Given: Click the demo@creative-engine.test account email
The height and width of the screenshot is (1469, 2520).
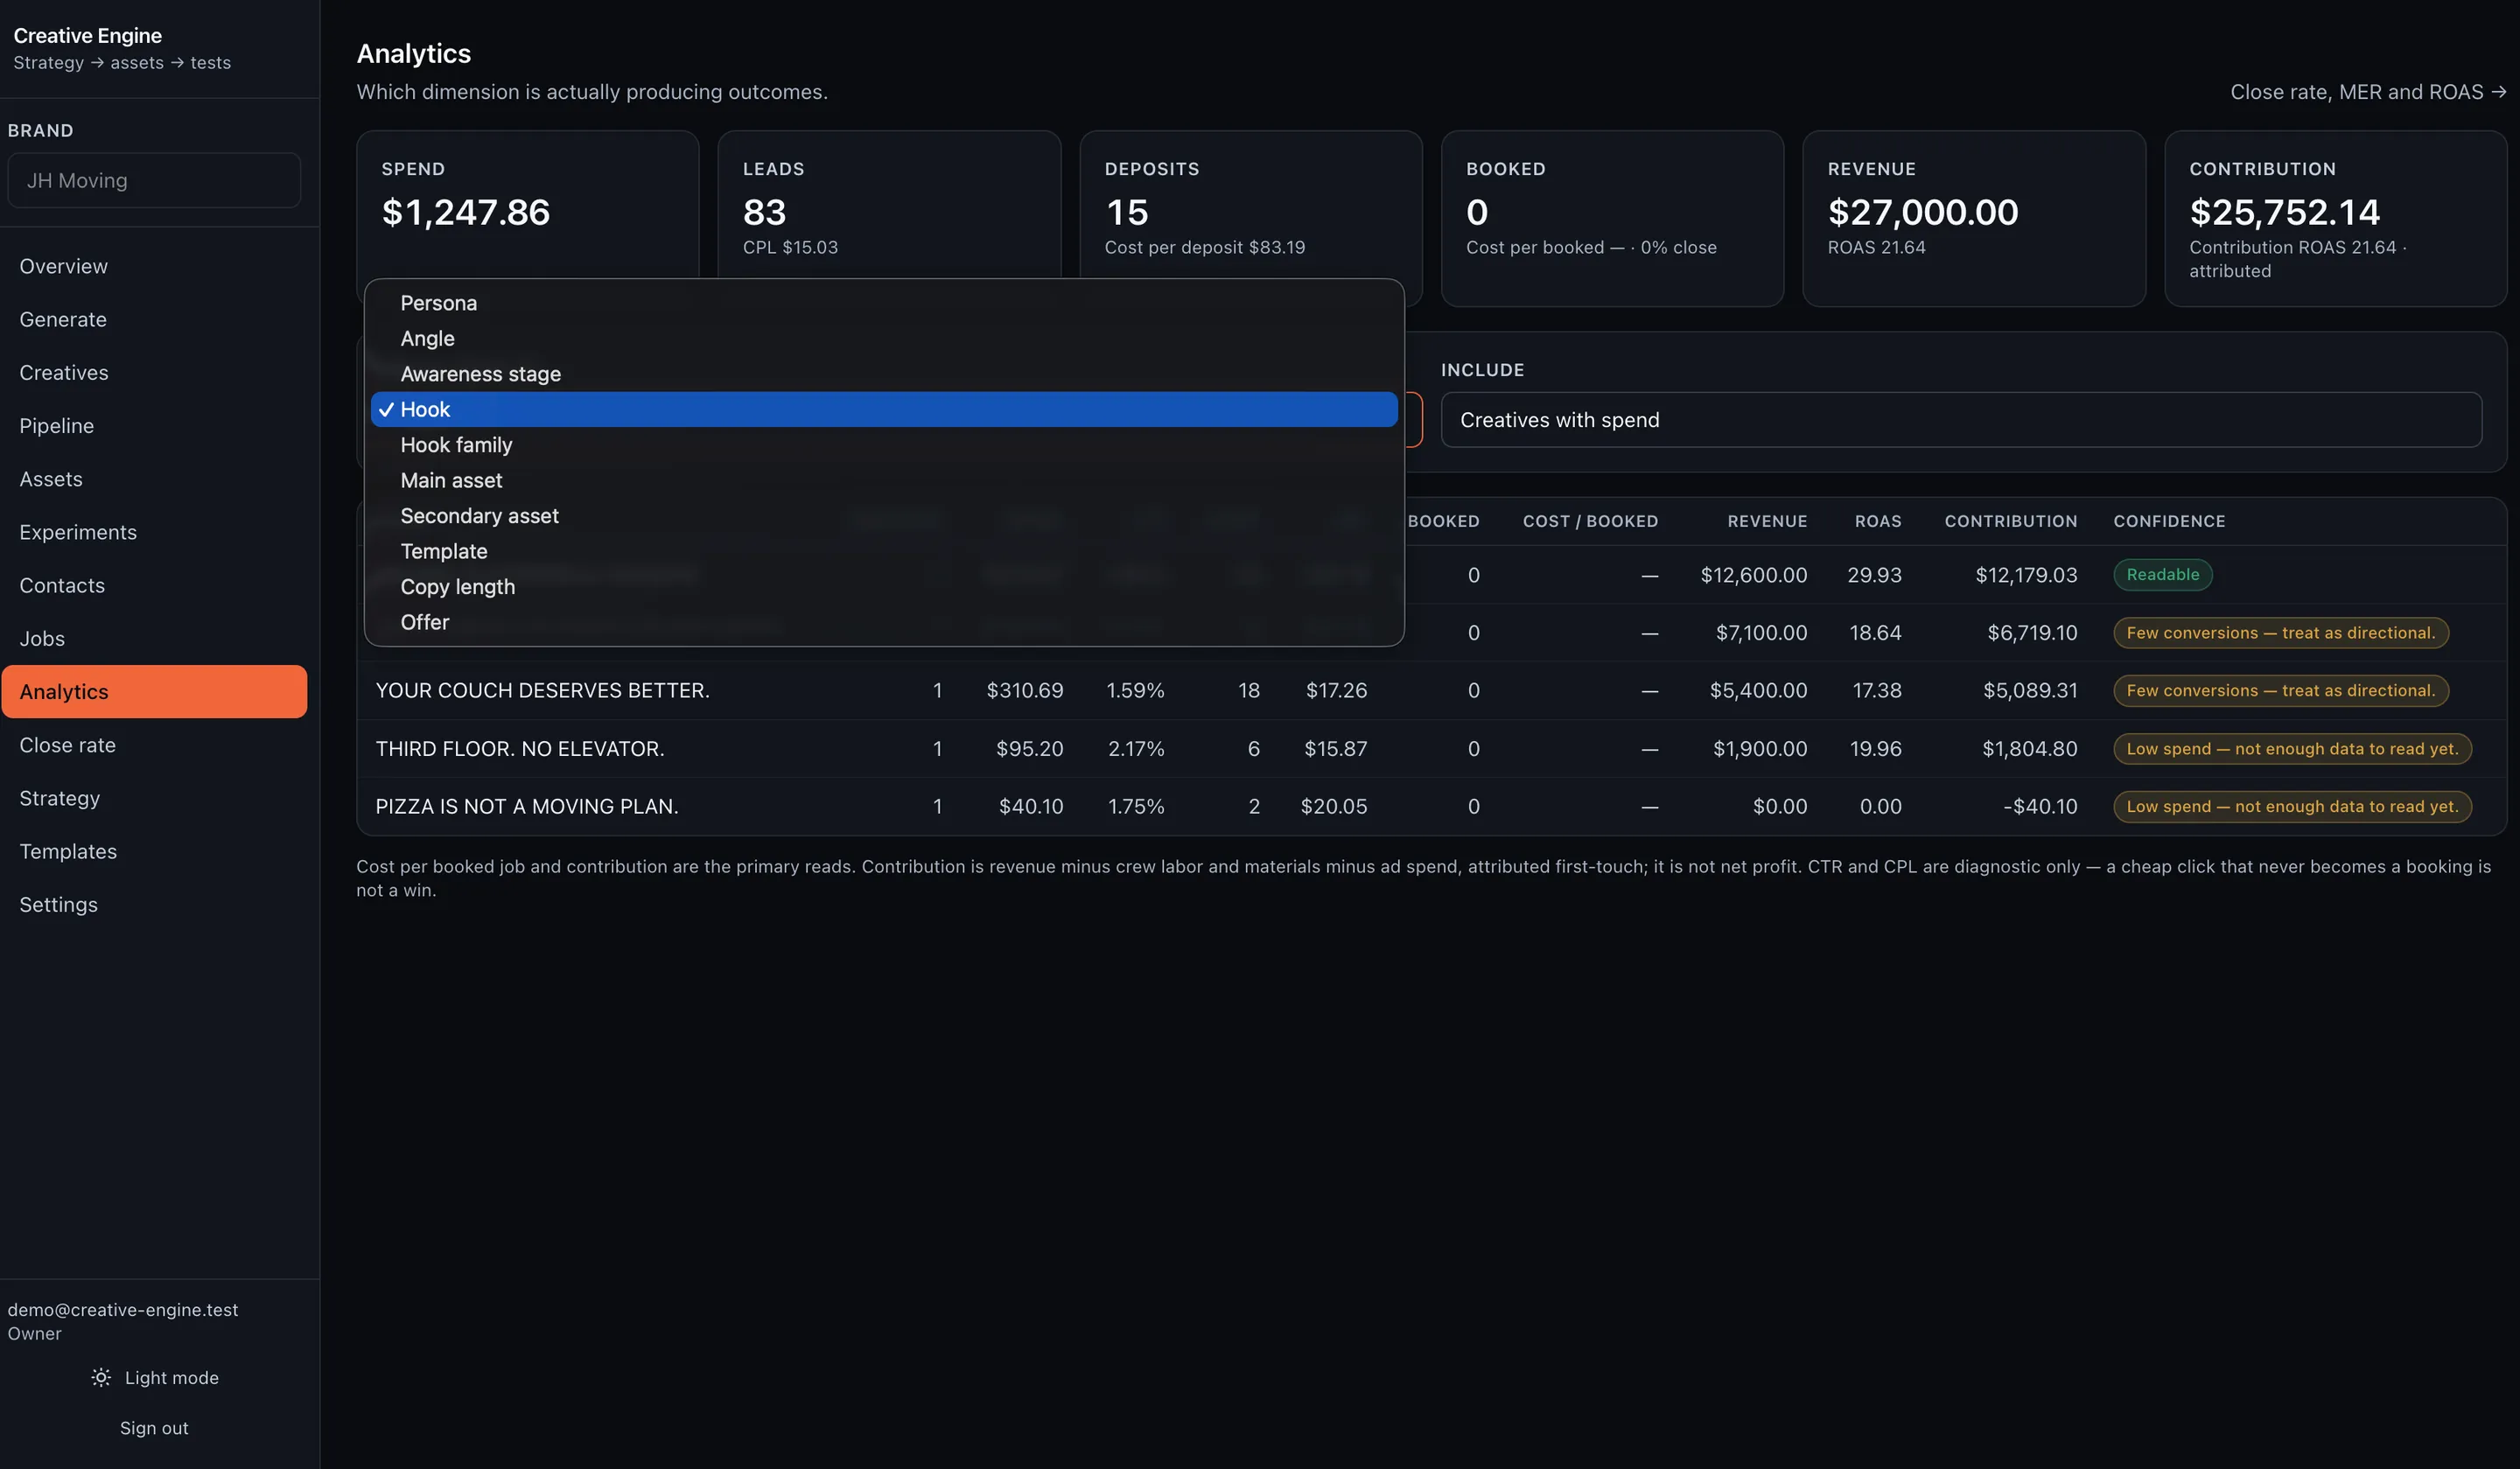Looking at the screenshot, I should [123, 1309].
